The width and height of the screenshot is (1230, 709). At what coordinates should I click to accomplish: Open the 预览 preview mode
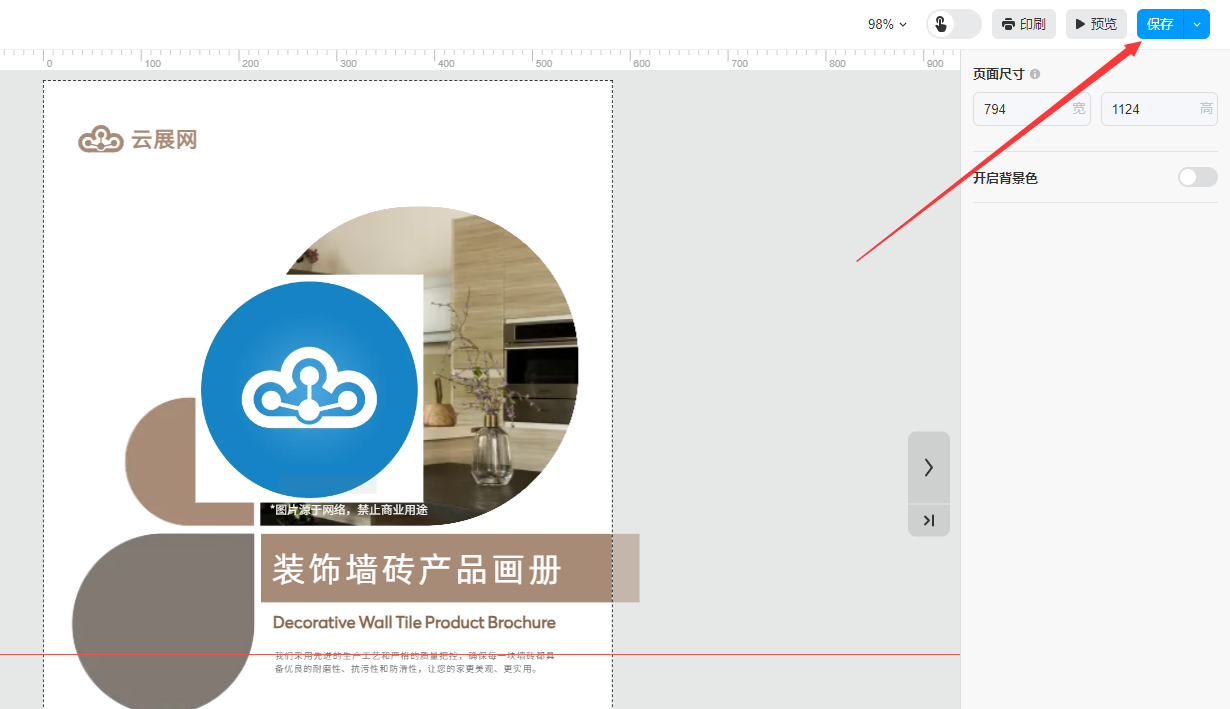click(x=1096, y=24)
